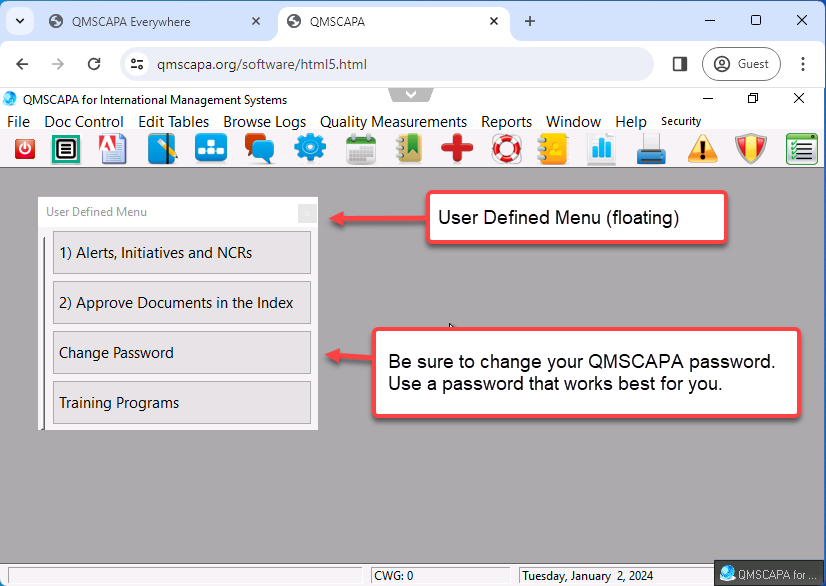This screenshot has height=586, width=826.
Task: Minimize the QMSCAPA inner application window
Action: (708, 99)
